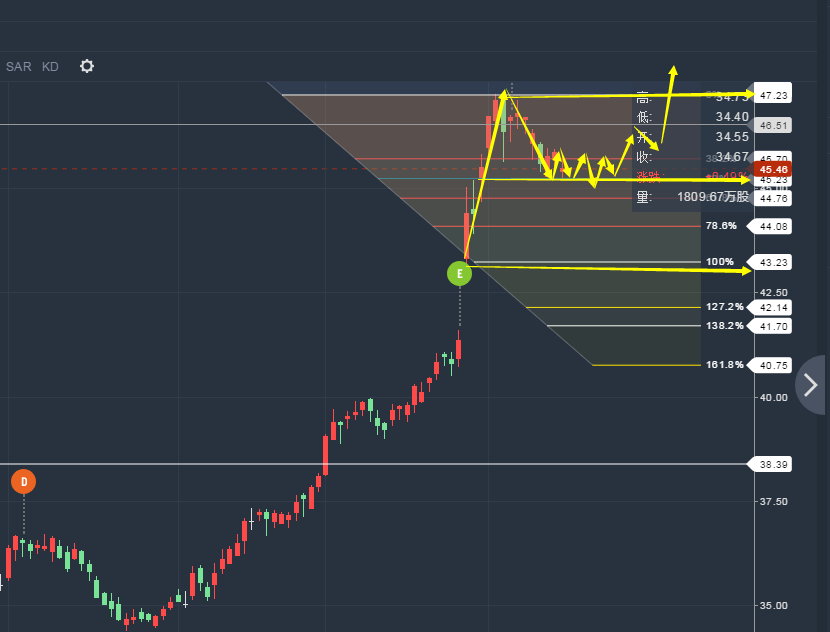This screenshot has height=632, width=830.
Task: Open chart settings with the gear icon
Action: (87, 66)
